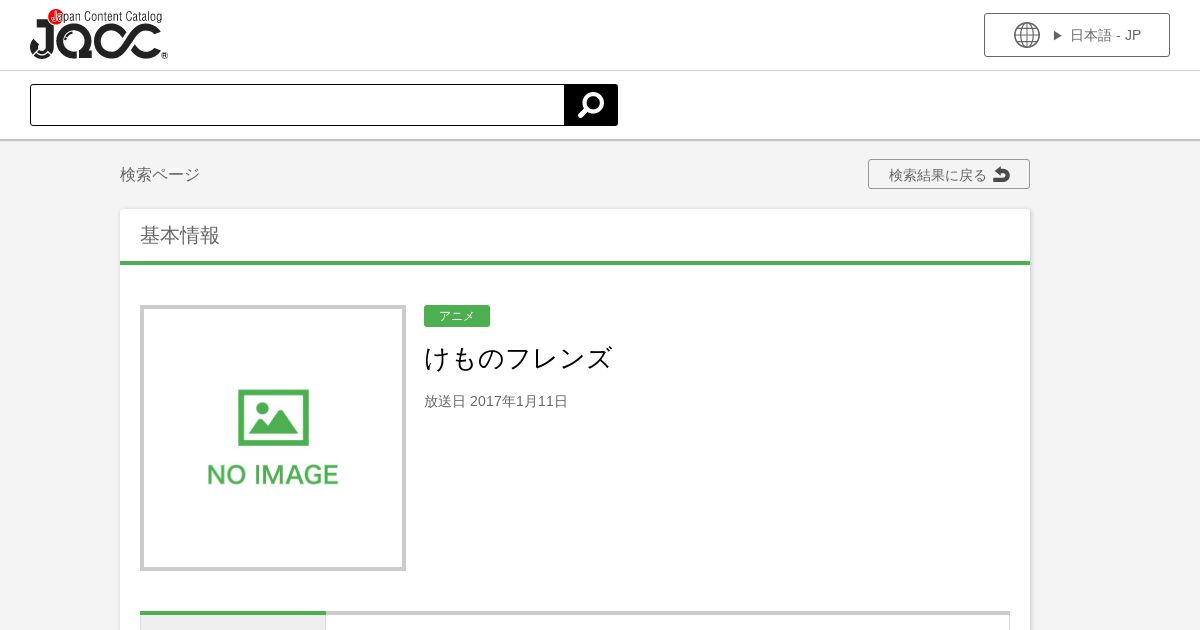Click the 基本情報 section heading
The height and width of the screenshot is (630, 1200).
pos(180,235)
